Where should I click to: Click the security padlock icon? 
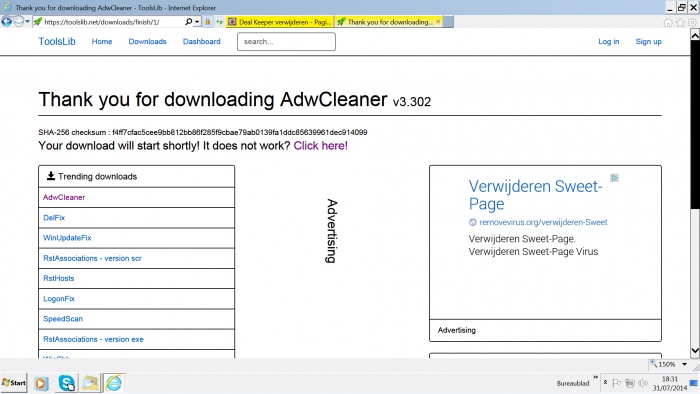[x=208, y=21]
